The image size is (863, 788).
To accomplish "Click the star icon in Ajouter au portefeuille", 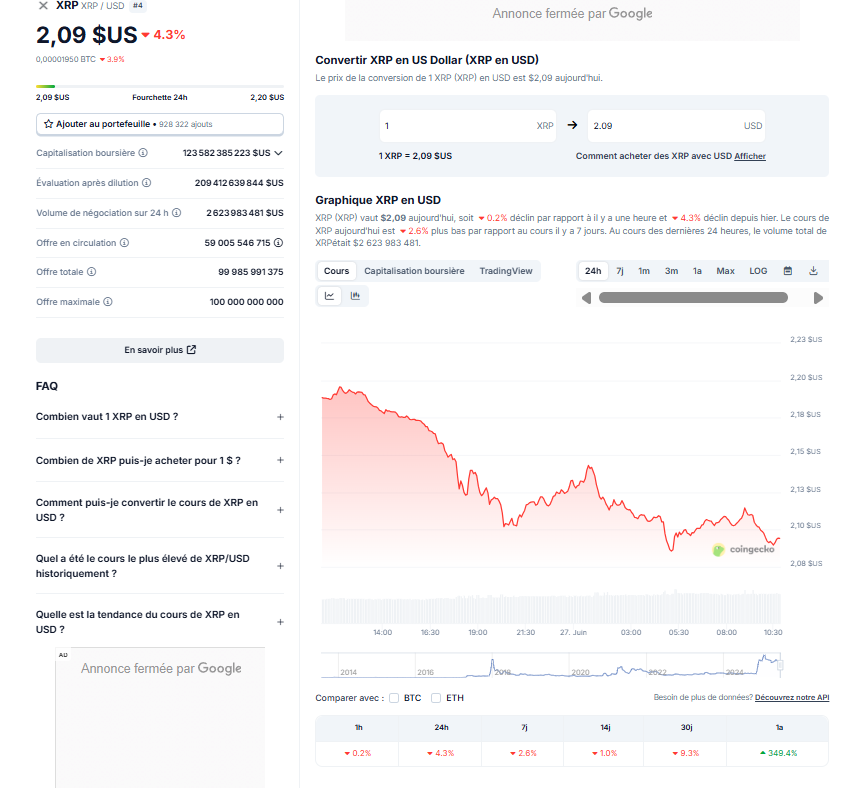I will click(48, 124).
